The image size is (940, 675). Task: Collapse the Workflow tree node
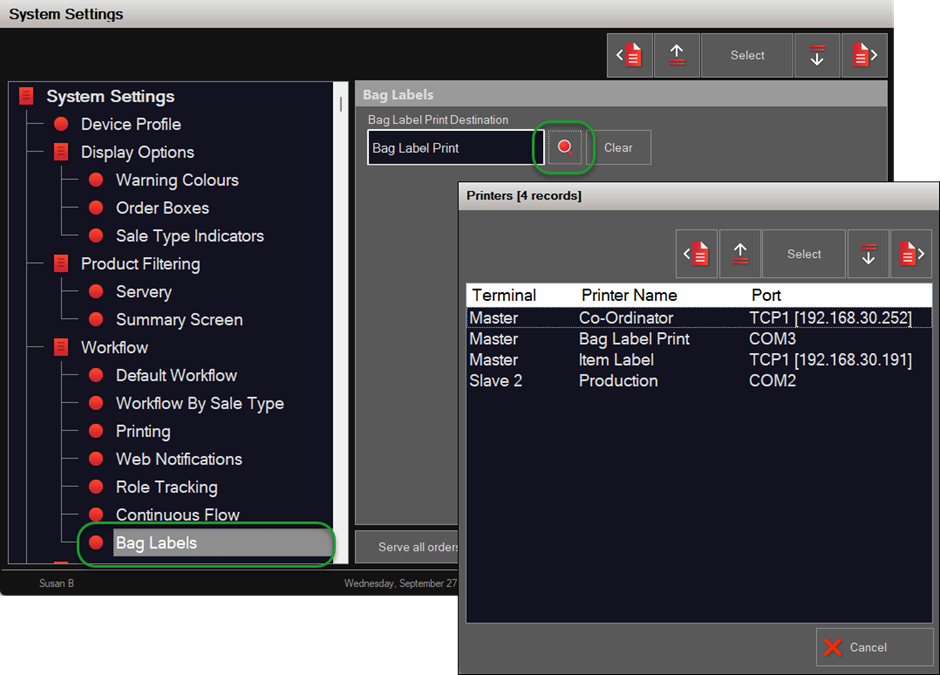point(61,348)
